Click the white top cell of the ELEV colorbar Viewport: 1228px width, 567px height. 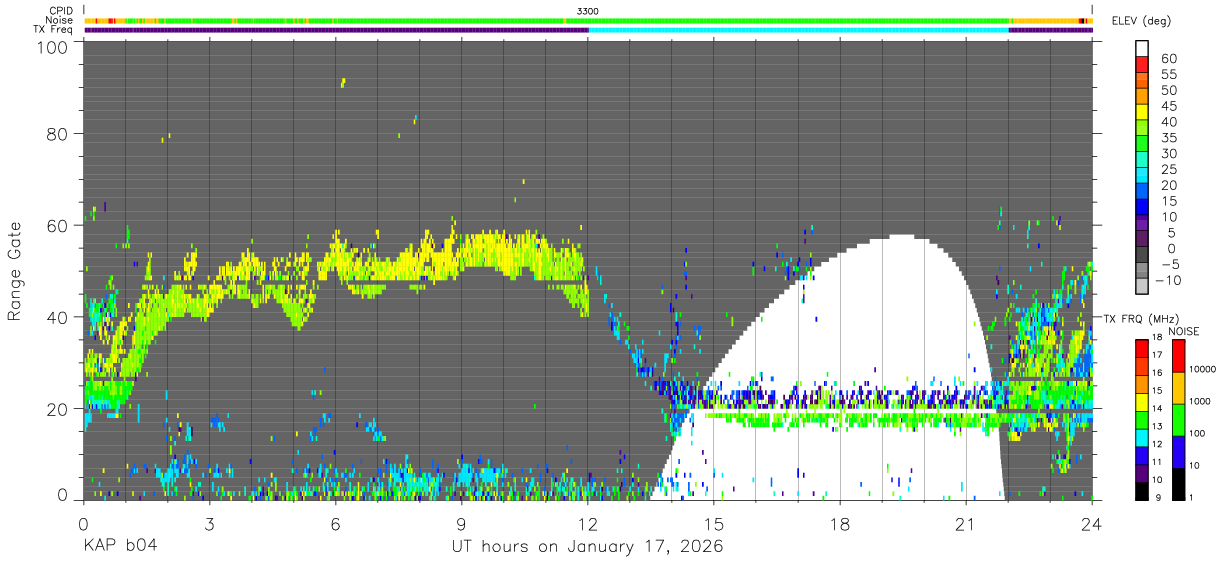(1141, 49)
